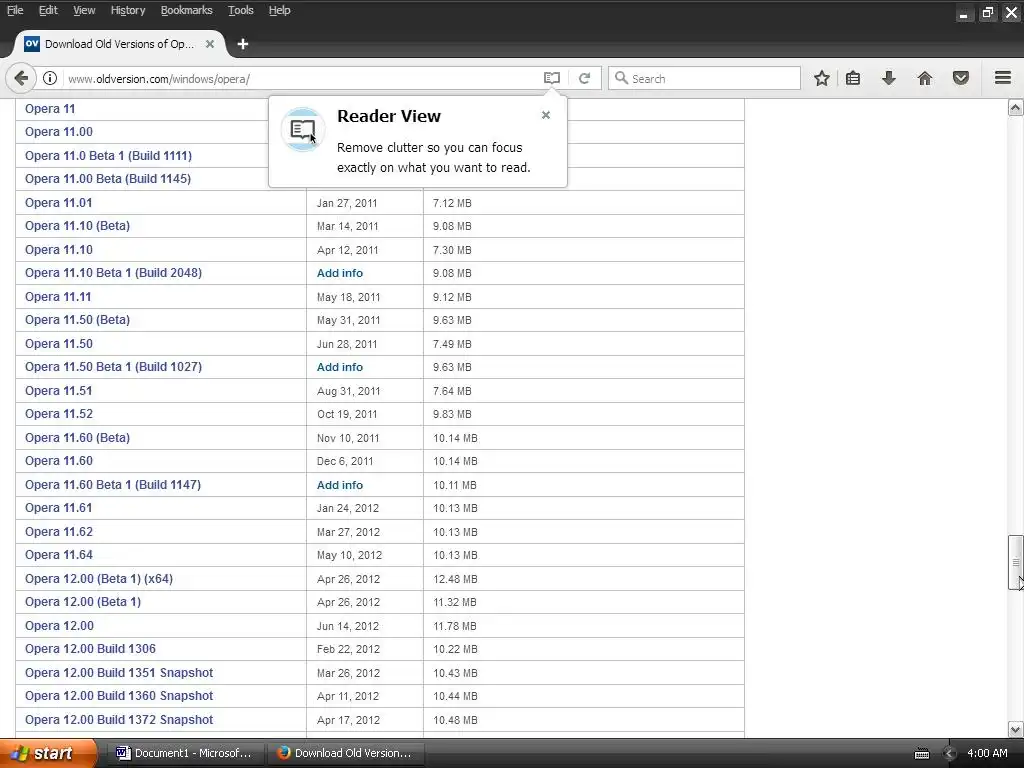Click the keyboard icon in system tray
This screenshot has width=1024, height=768.
[921, 754]
